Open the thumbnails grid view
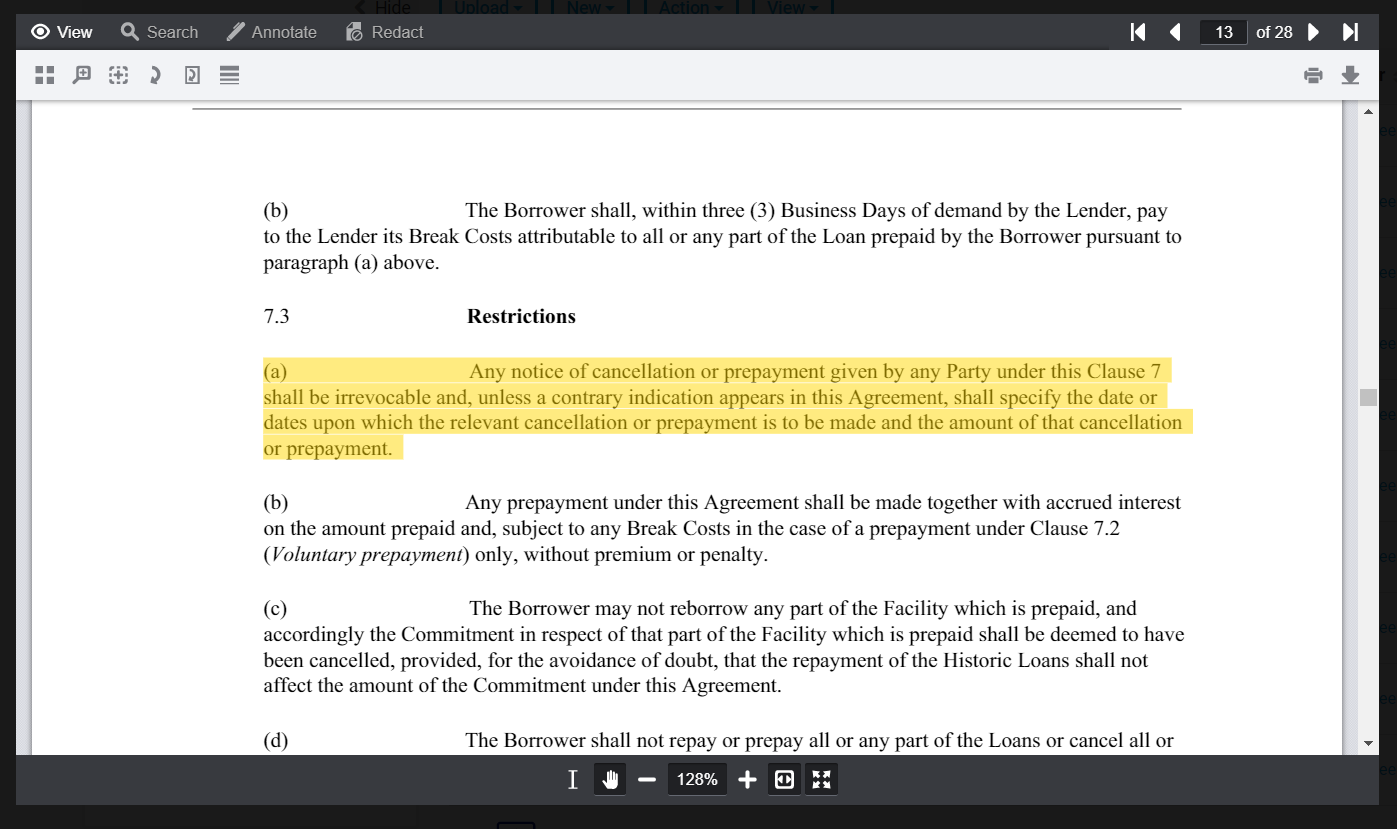The height and width of the screenshot is (829, 1397). pyautogui.click(x=45, y=75)
